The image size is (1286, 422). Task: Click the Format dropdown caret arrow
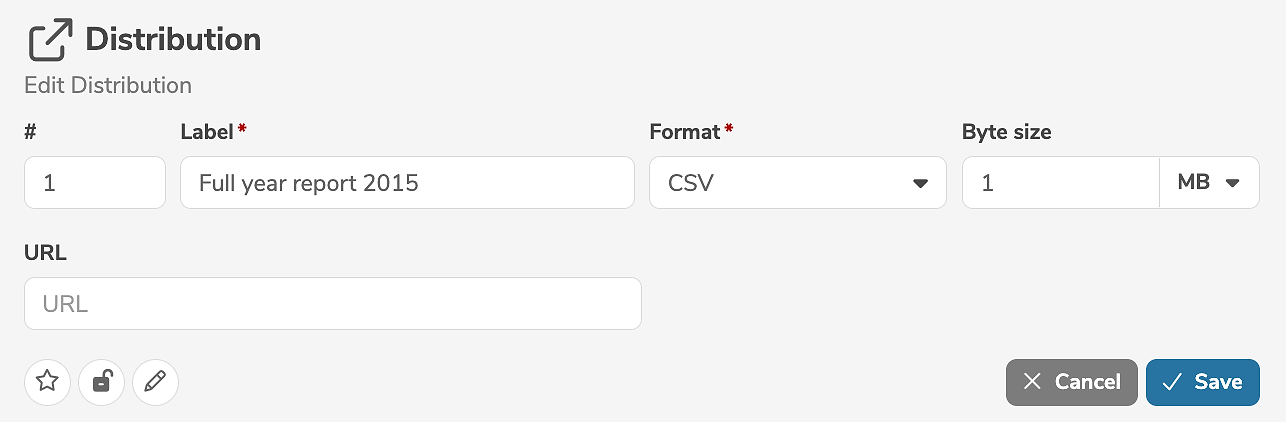[x=920, y=184]
